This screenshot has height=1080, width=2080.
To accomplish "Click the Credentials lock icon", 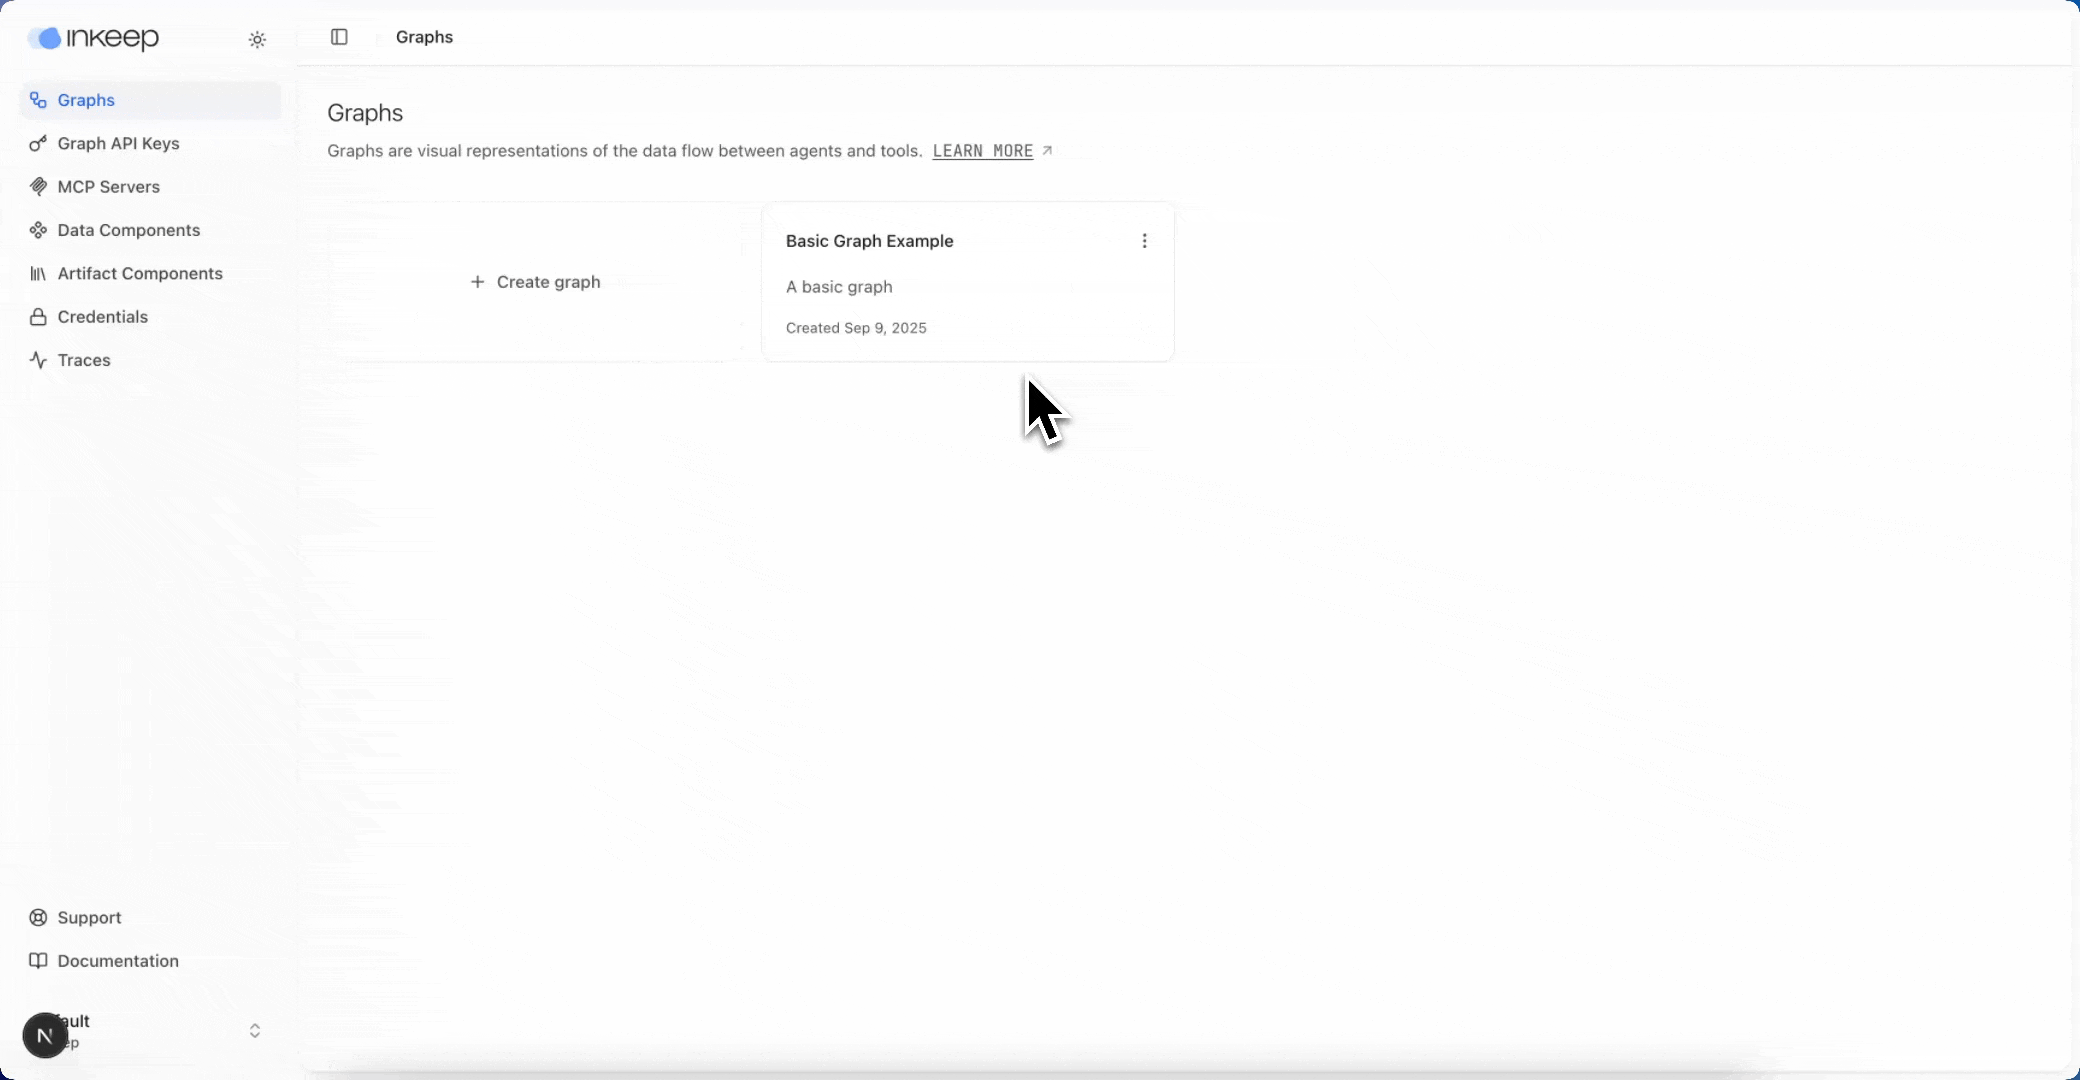I will coord(38,317).
